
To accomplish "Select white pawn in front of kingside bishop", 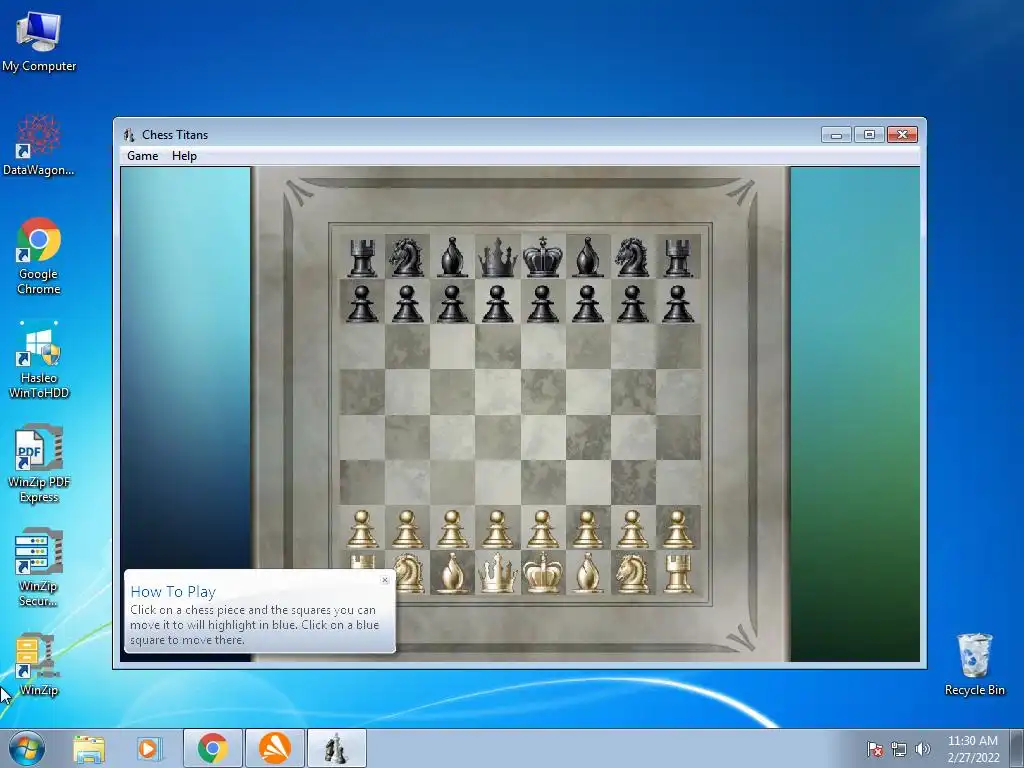I will (x=587, y=529).
